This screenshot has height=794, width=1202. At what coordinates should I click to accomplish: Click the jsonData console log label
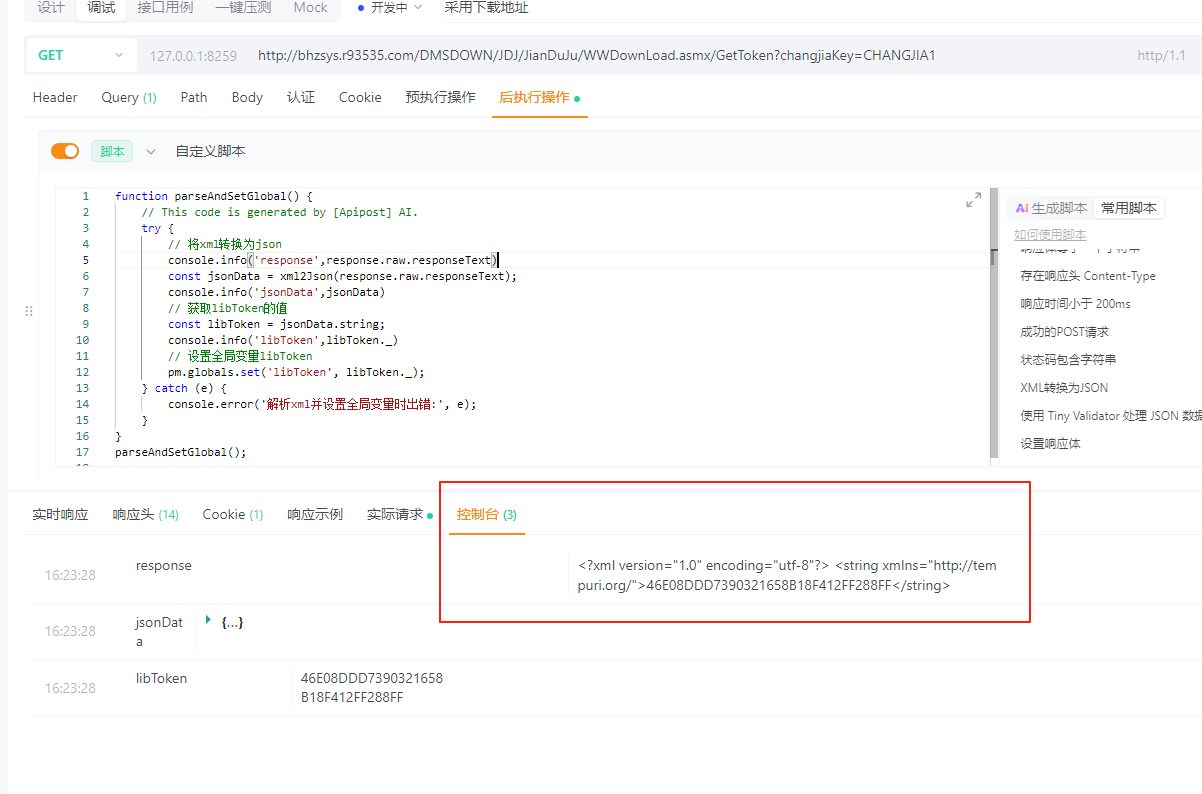(x=160, y=632)
